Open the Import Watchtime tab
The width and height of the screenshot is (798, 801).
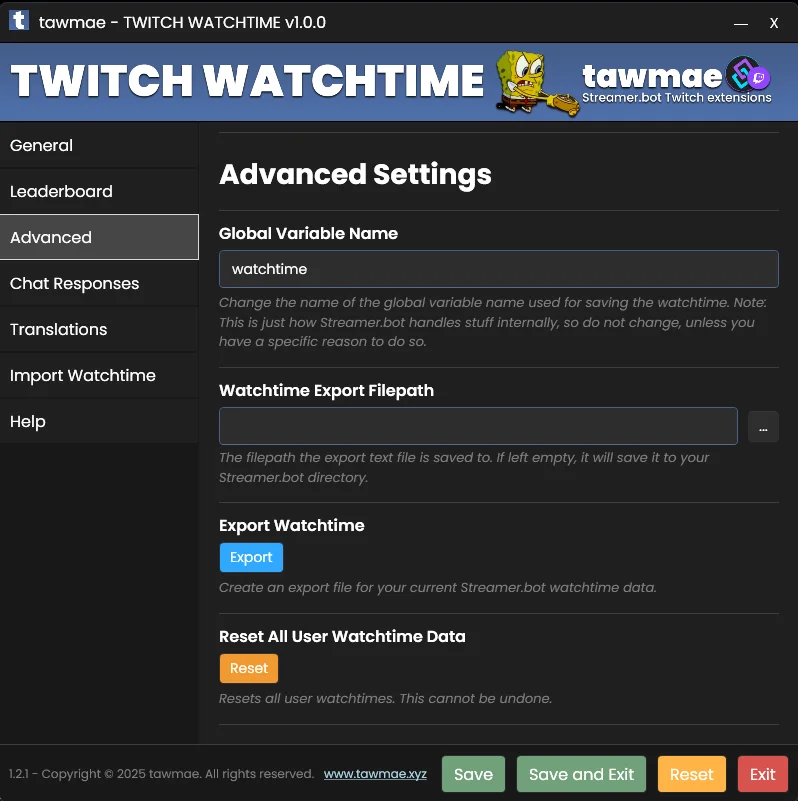pos(99,375)
